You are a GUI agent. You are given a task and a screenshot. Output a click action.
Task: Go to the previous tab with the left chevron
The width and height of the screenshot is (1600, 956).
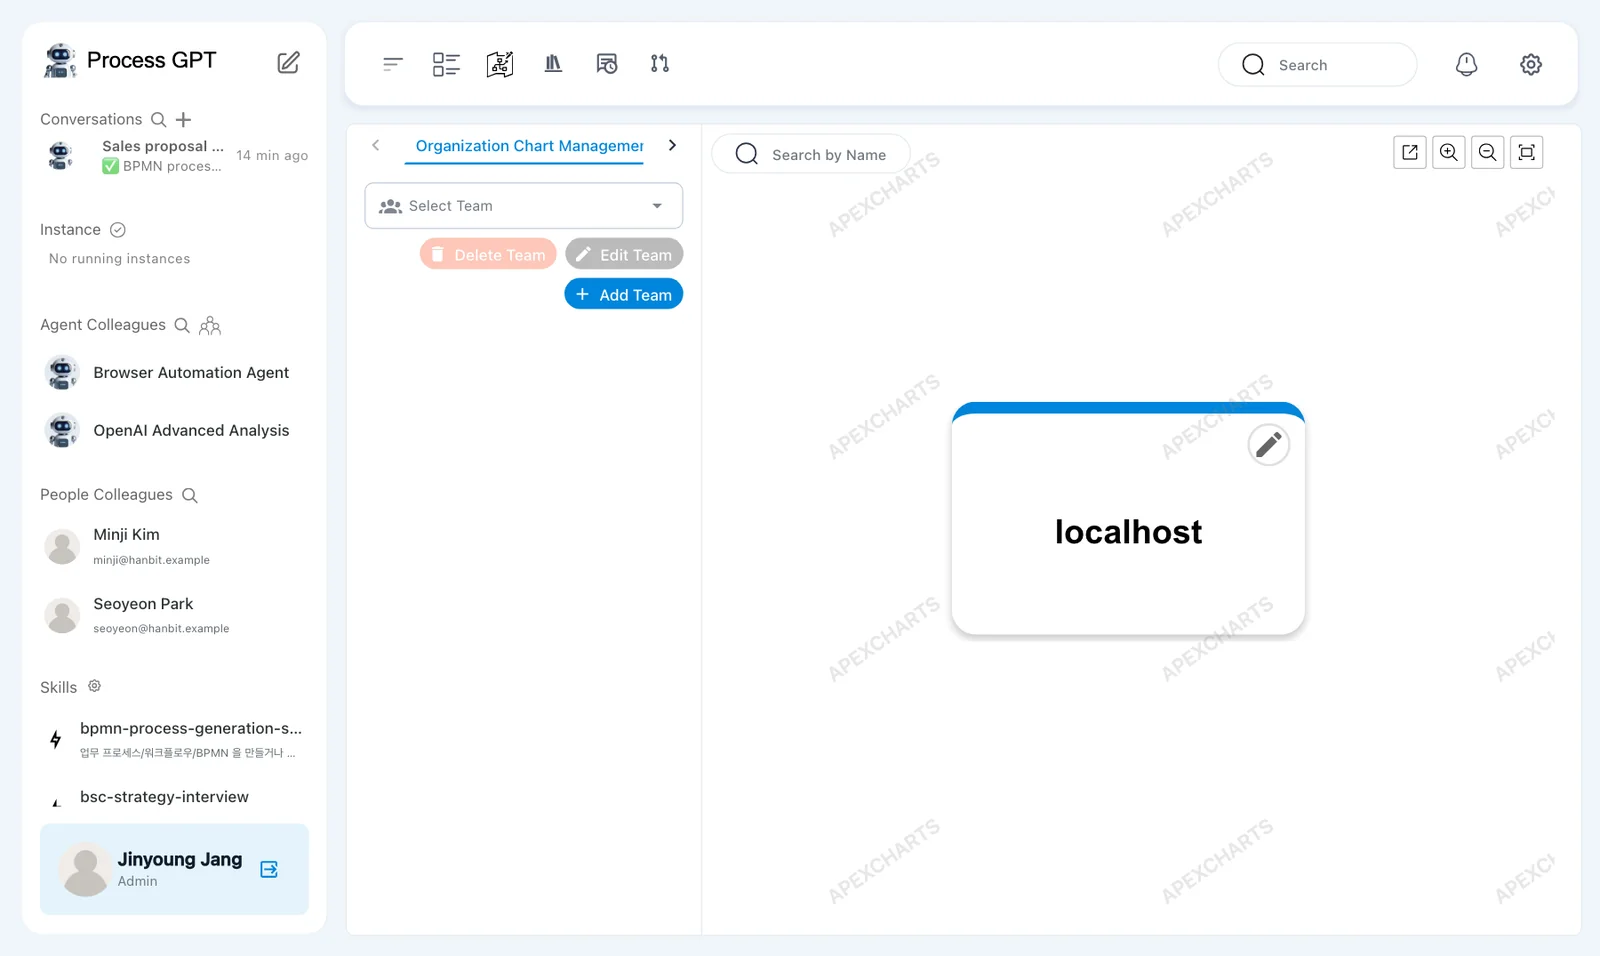376,146
